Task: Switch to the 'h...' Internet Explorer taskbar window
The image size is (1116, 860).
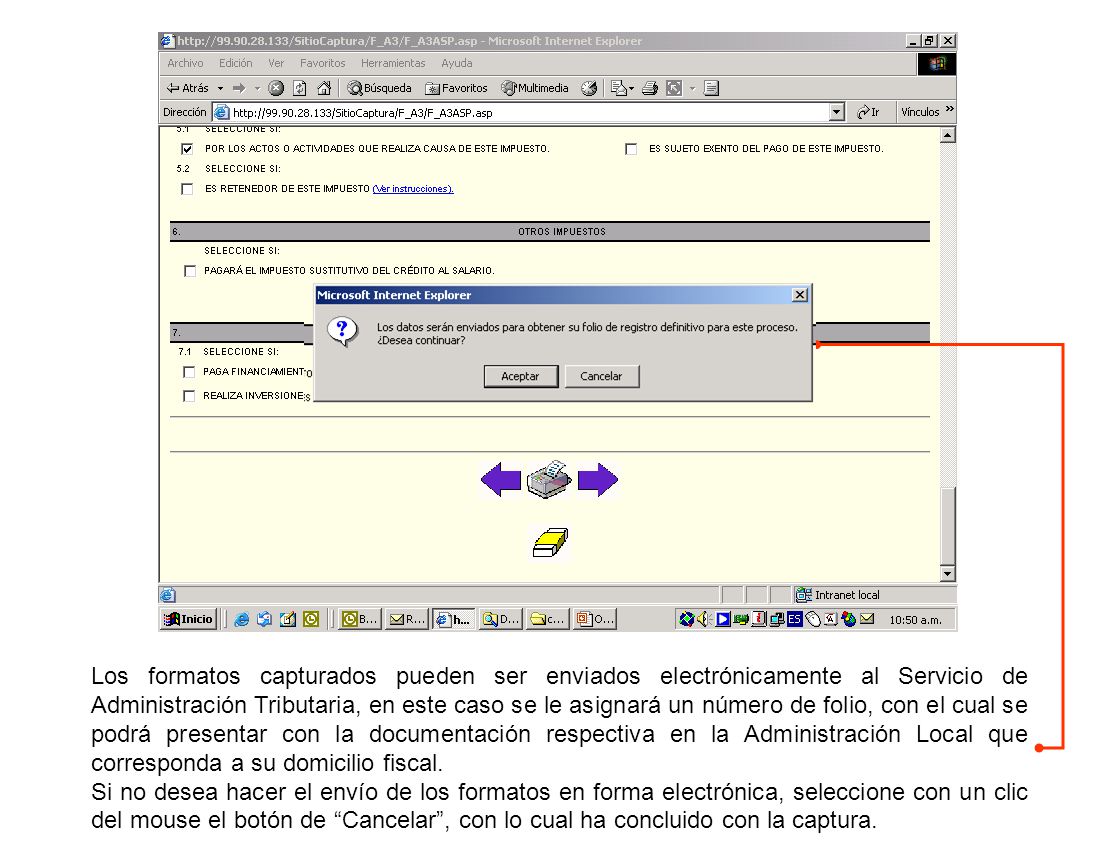Action: (x=454, y=619)
